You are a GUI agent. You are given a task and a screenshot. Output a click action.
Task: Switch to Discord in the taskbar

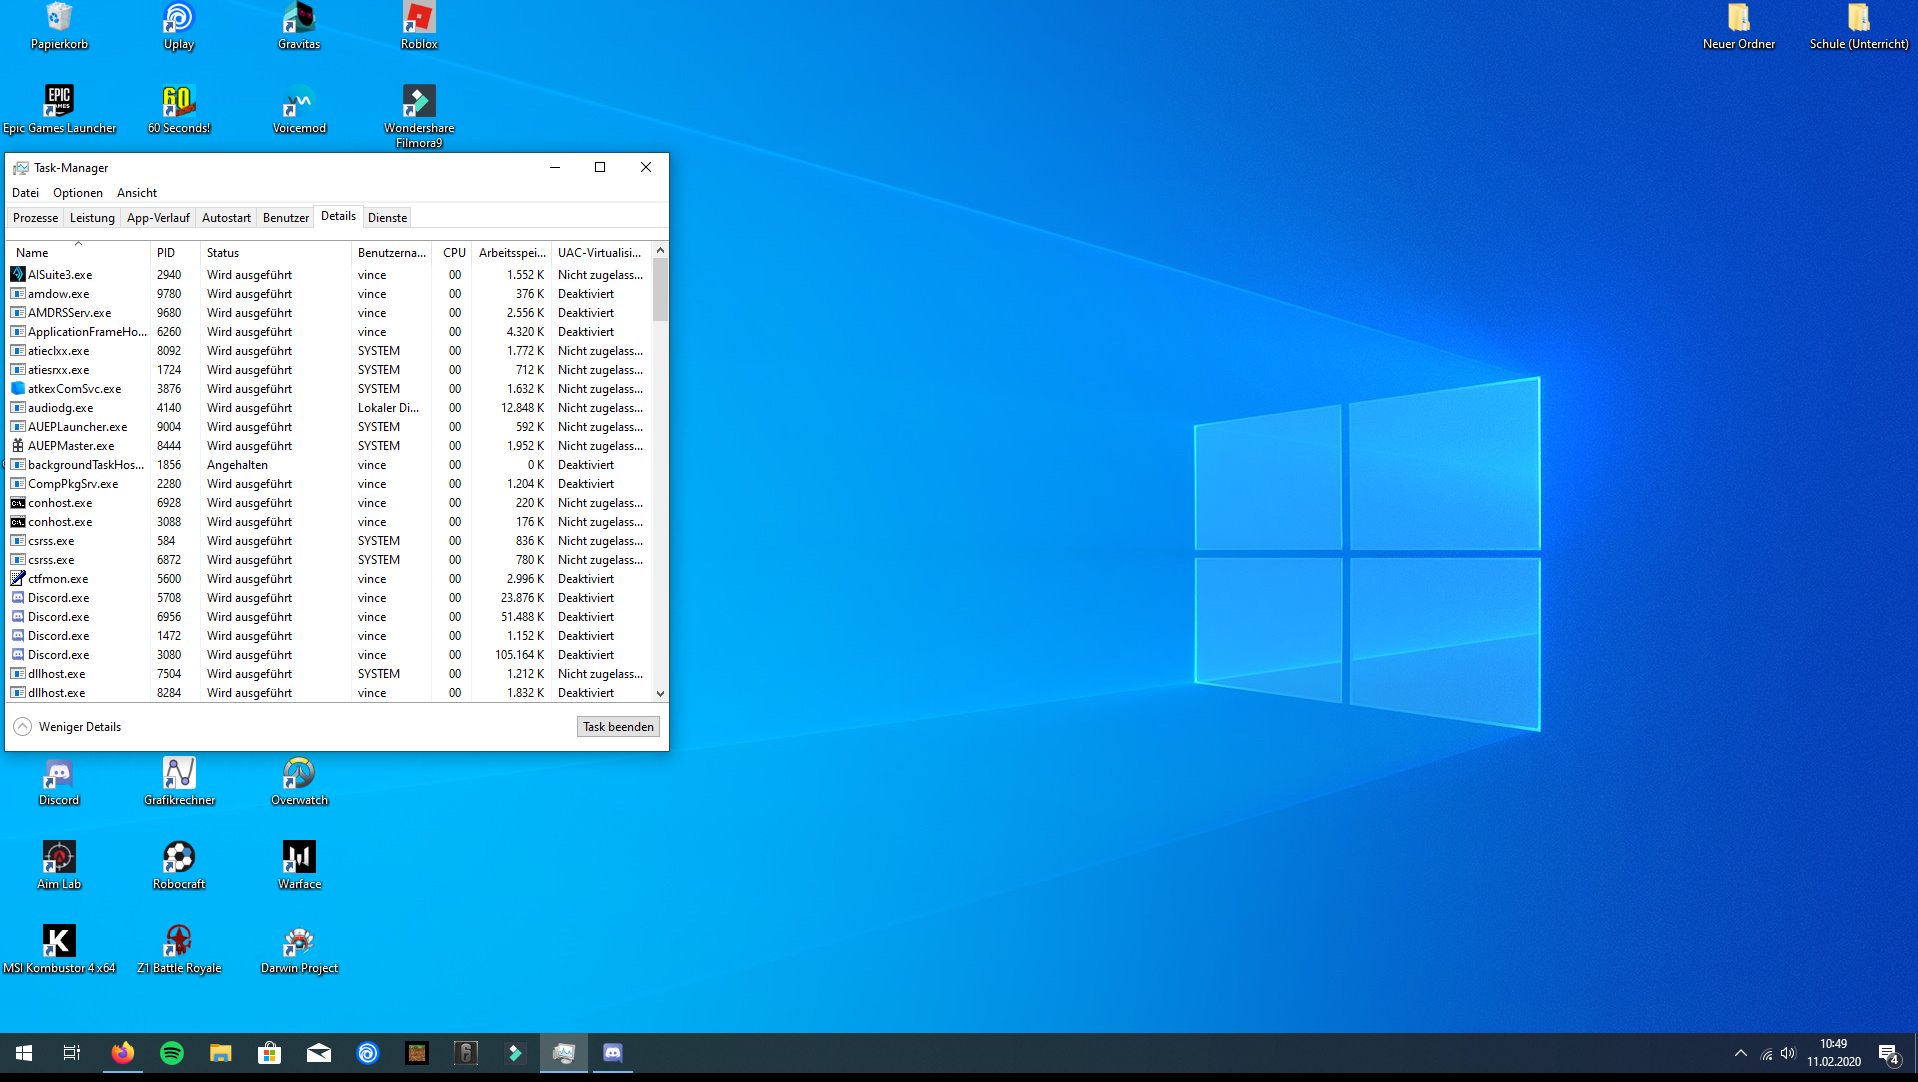pyautogui.click(x=613, y=1053)
